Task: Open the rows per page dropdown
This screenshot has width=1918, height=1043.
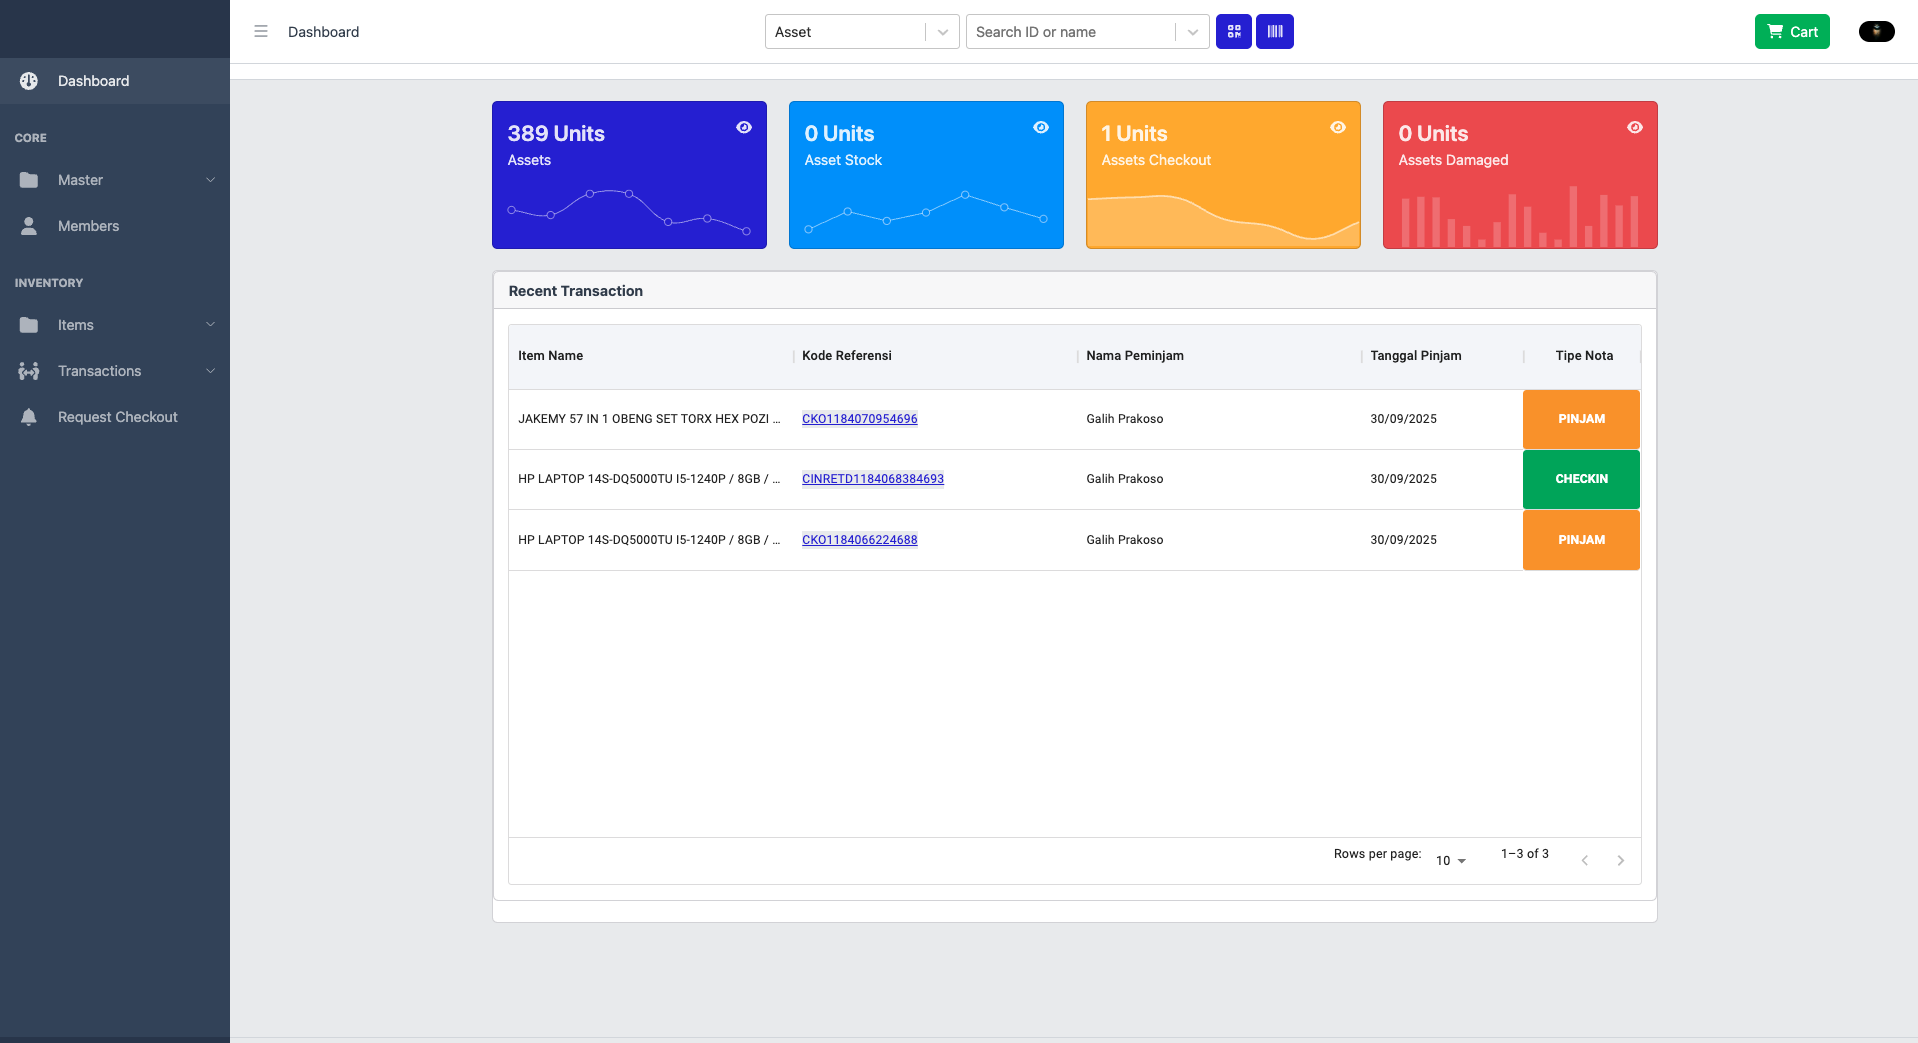Action: [1449, 860]
